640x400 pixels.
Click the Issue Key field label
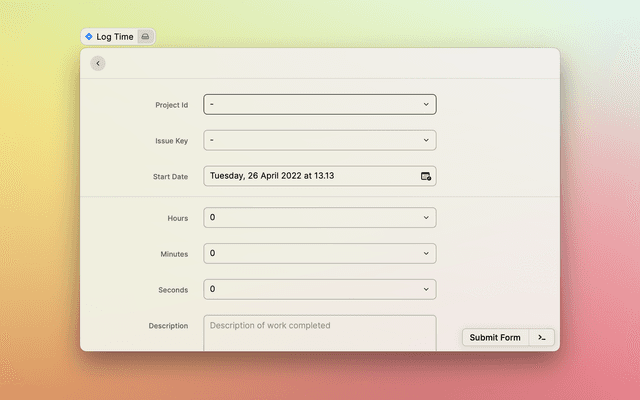pos(171,141)
